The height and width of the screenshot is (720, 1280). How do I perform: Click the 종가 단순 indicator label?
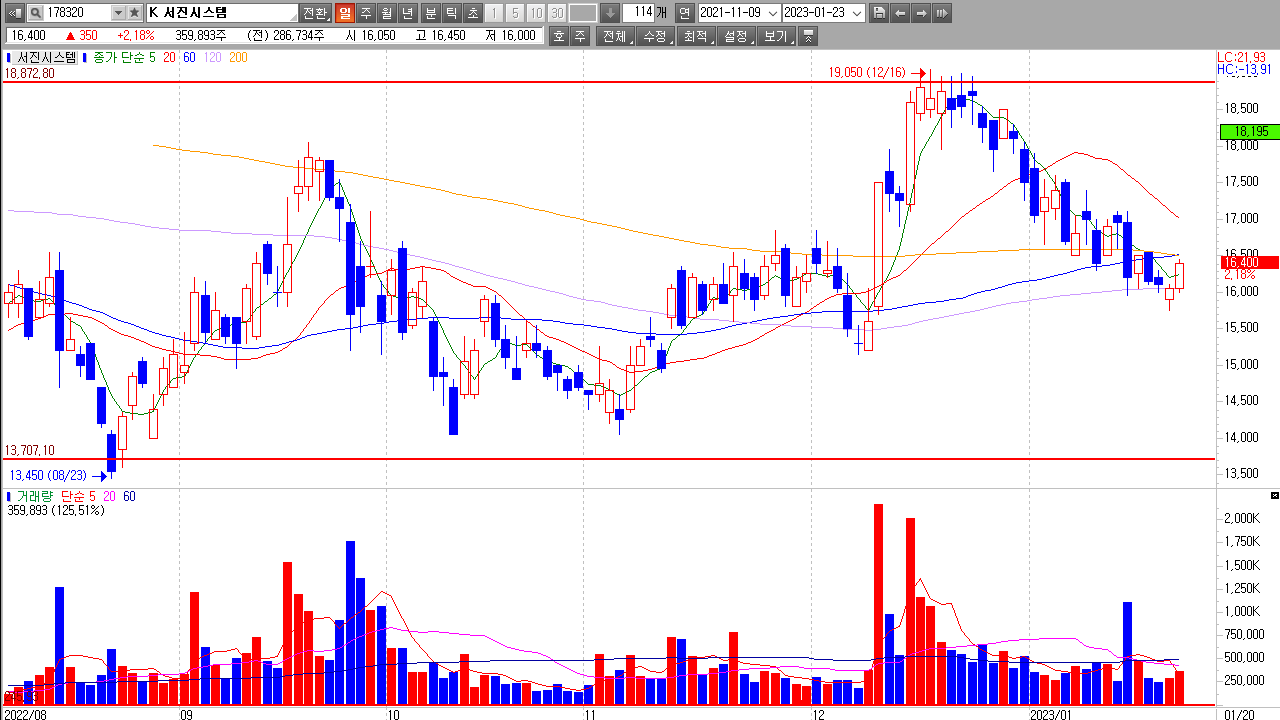tap(118, 58)
